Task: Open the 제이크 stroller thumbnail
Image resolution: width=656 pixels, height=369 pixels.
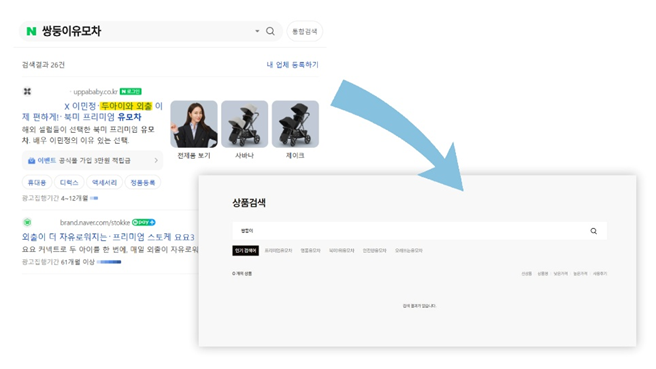Action: [295, 124]
